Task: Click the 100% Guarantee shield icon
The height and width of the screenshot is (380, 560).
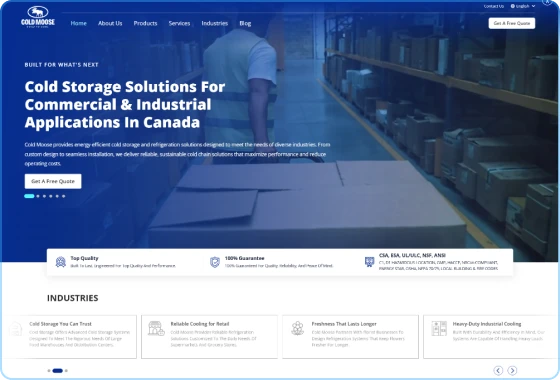Action: tap(215, 262)
